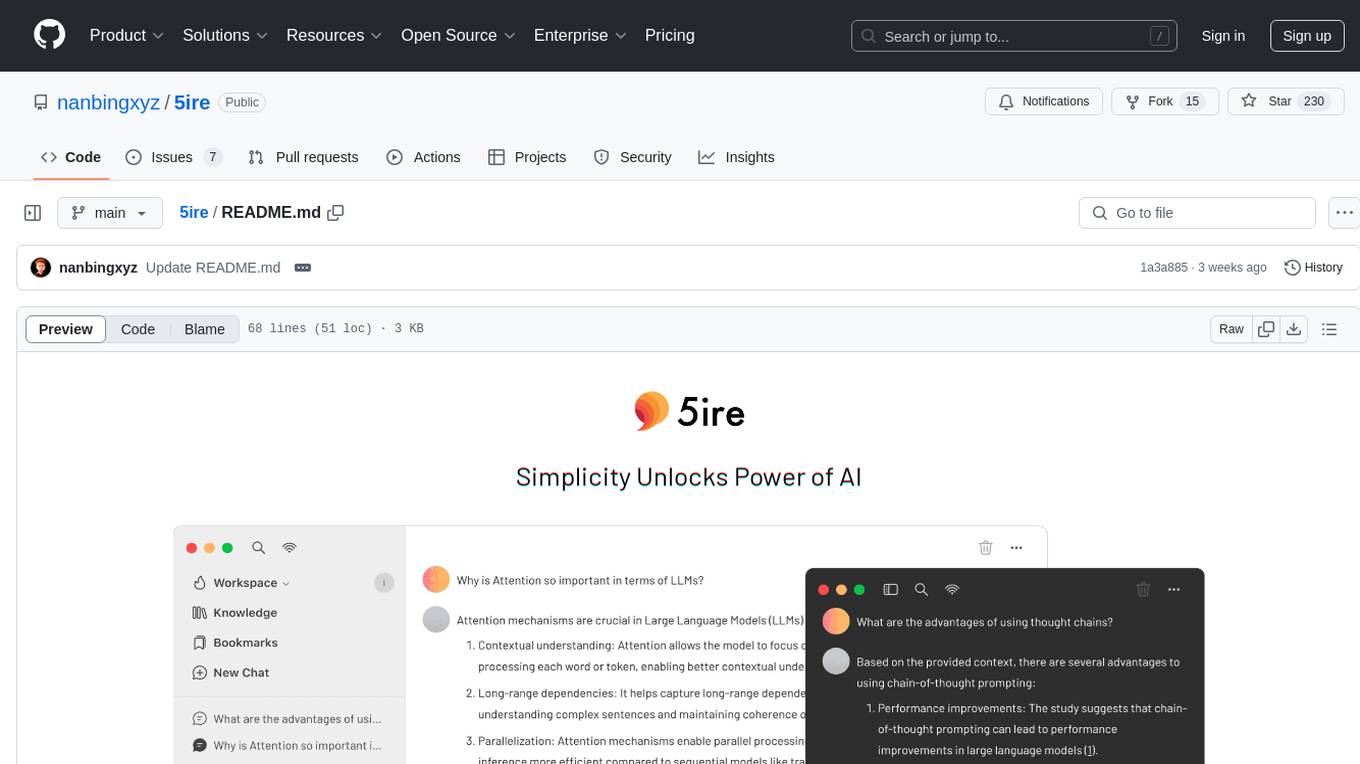View the file History
Image resolution: width=1360 pixels, height=764 pixels.
1313,268
